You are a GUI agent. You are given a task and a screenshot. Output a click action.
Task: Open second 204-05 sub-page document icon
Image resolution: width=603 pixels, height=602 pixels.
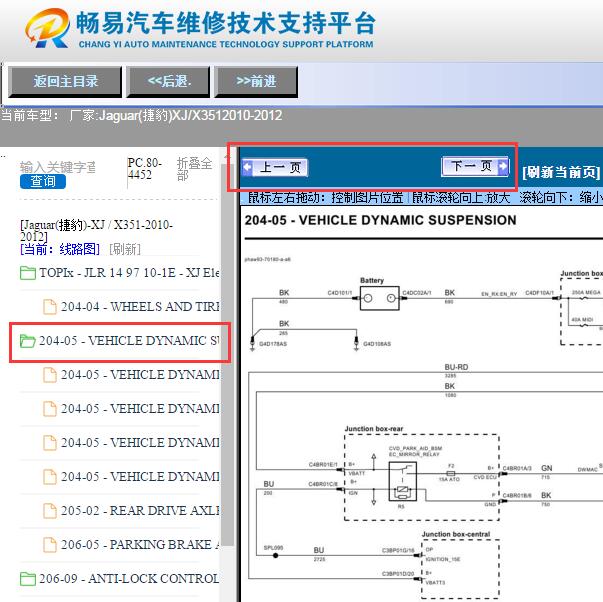click(x=50, y=409)
